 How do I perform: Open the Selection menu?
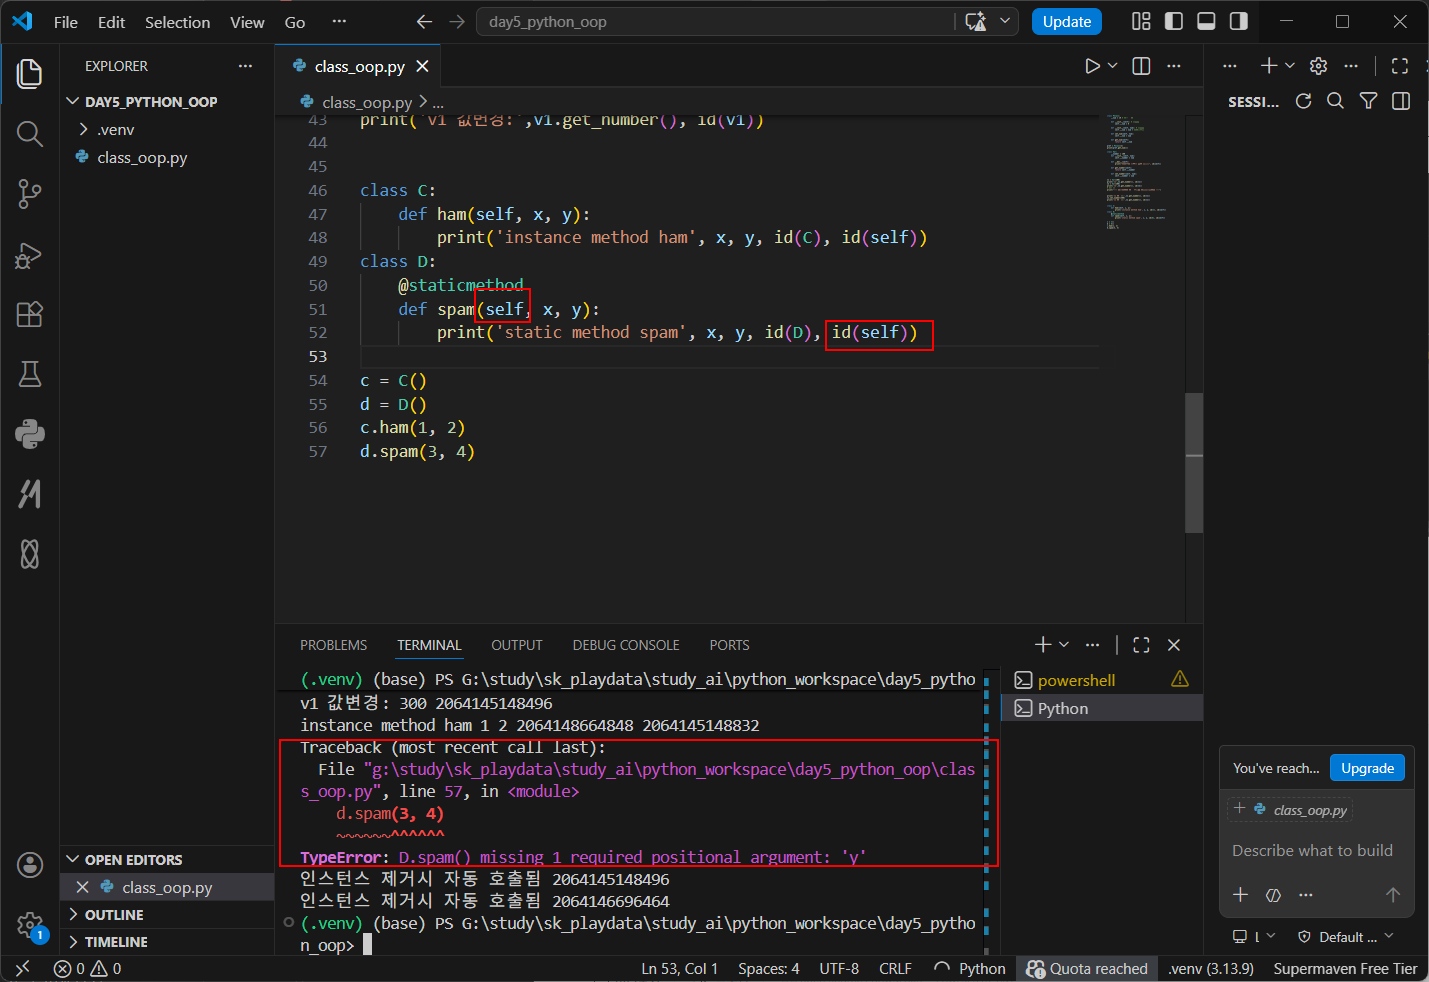[x=177, y=22]
